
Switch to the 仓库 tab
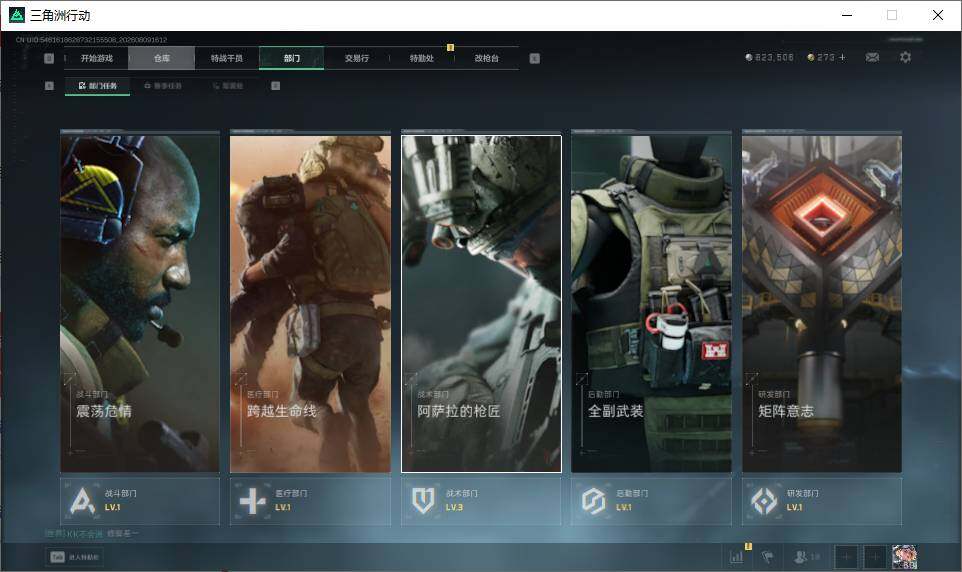[162, 58]
